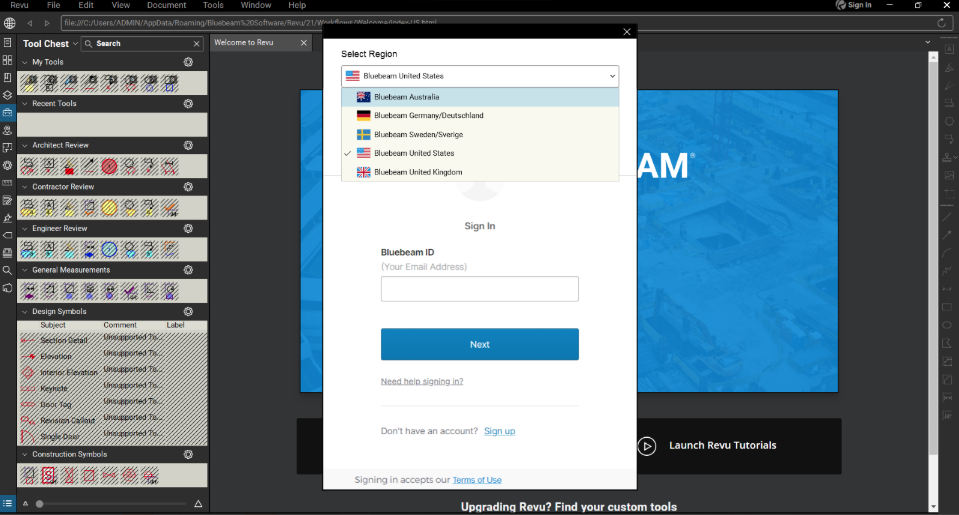959x515 pixels.
Task: Click the gear icon next to My Tools
Action: (x=188, y=62)
